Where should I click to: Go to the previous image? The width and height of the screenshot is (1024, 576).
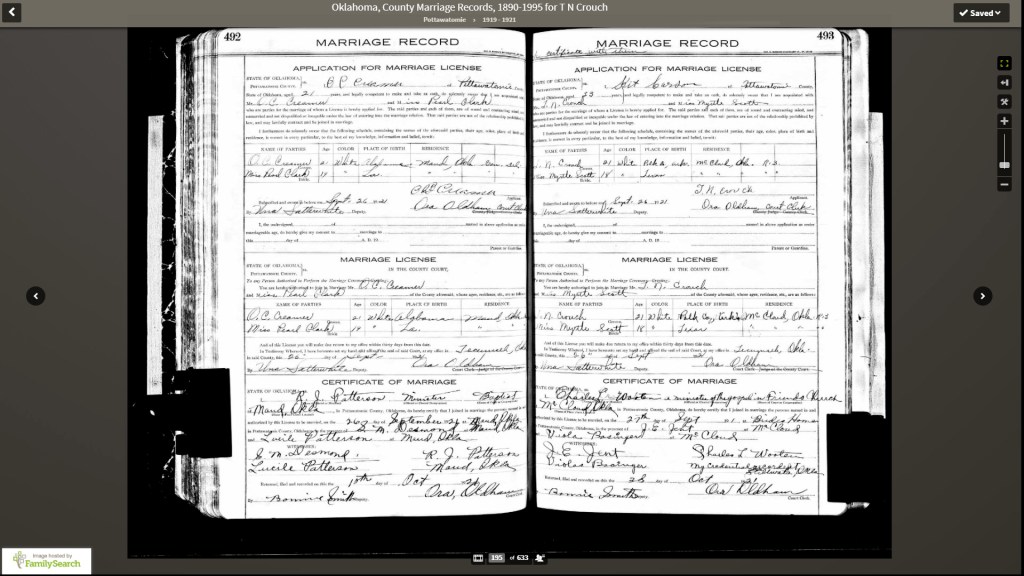pos(36,296)
